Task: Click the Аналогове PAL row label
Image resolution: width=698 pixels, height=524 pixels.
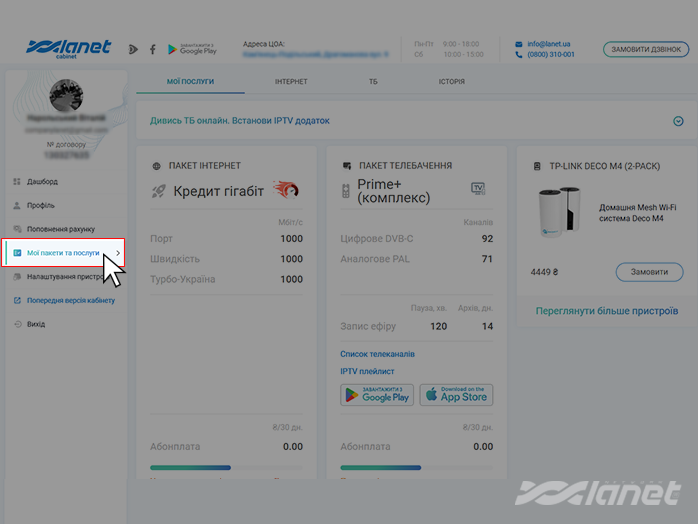Action: point(375,259)
